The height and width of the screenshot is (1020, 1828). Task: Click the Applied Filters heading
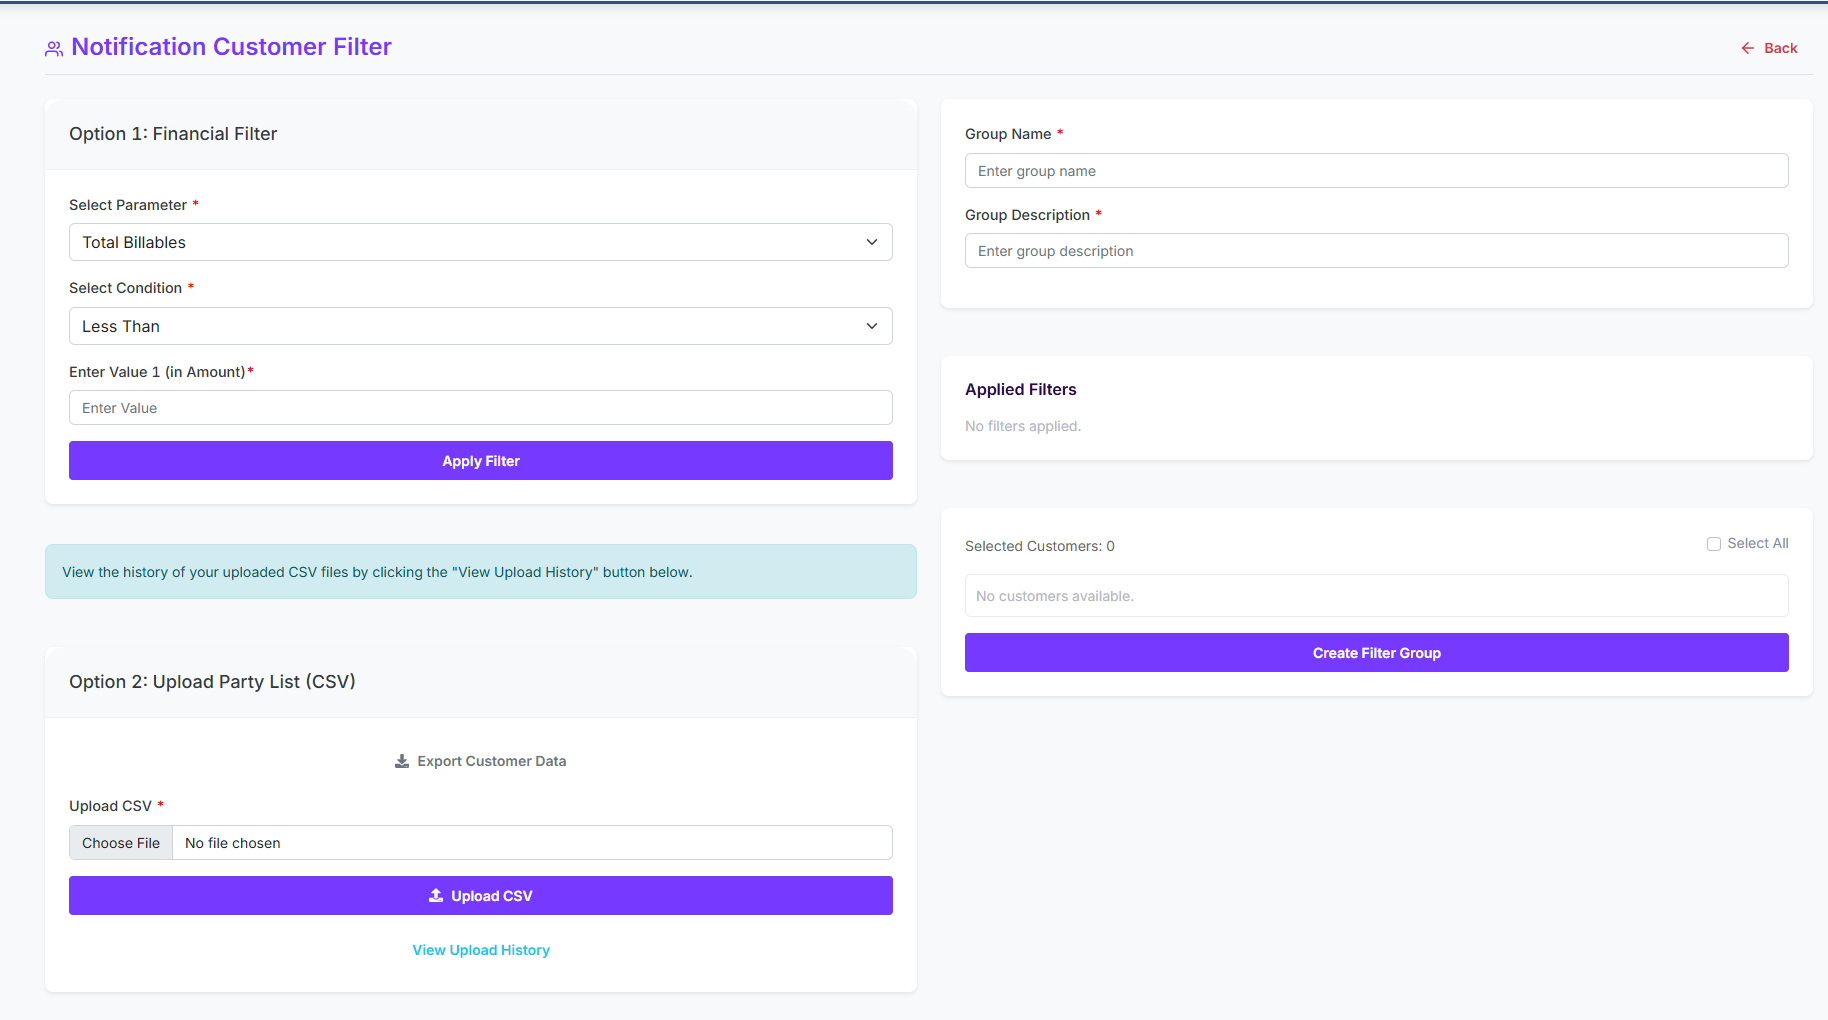coord(1021,390)
